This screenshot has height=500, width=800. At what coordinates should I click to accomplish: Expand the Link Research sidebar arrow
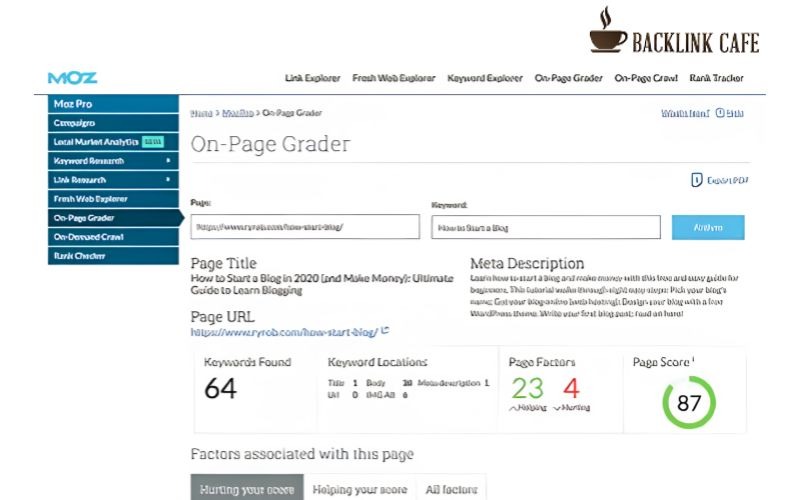point(168,180)
